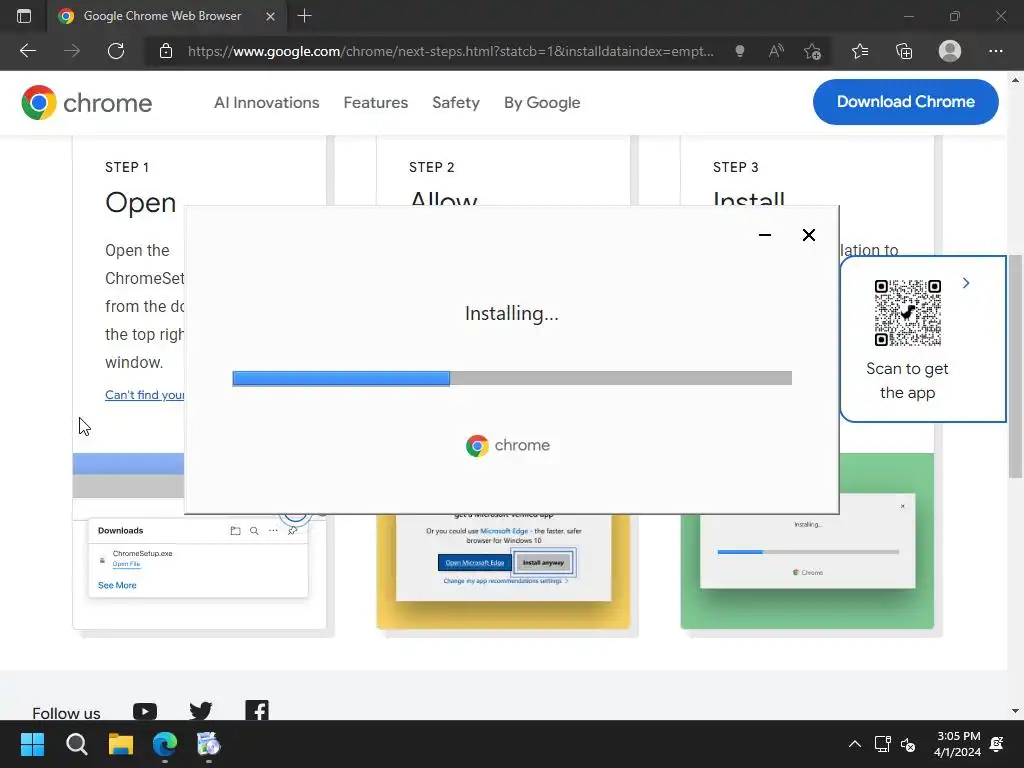Click the Chrome logo in the page header

point(86,103)
